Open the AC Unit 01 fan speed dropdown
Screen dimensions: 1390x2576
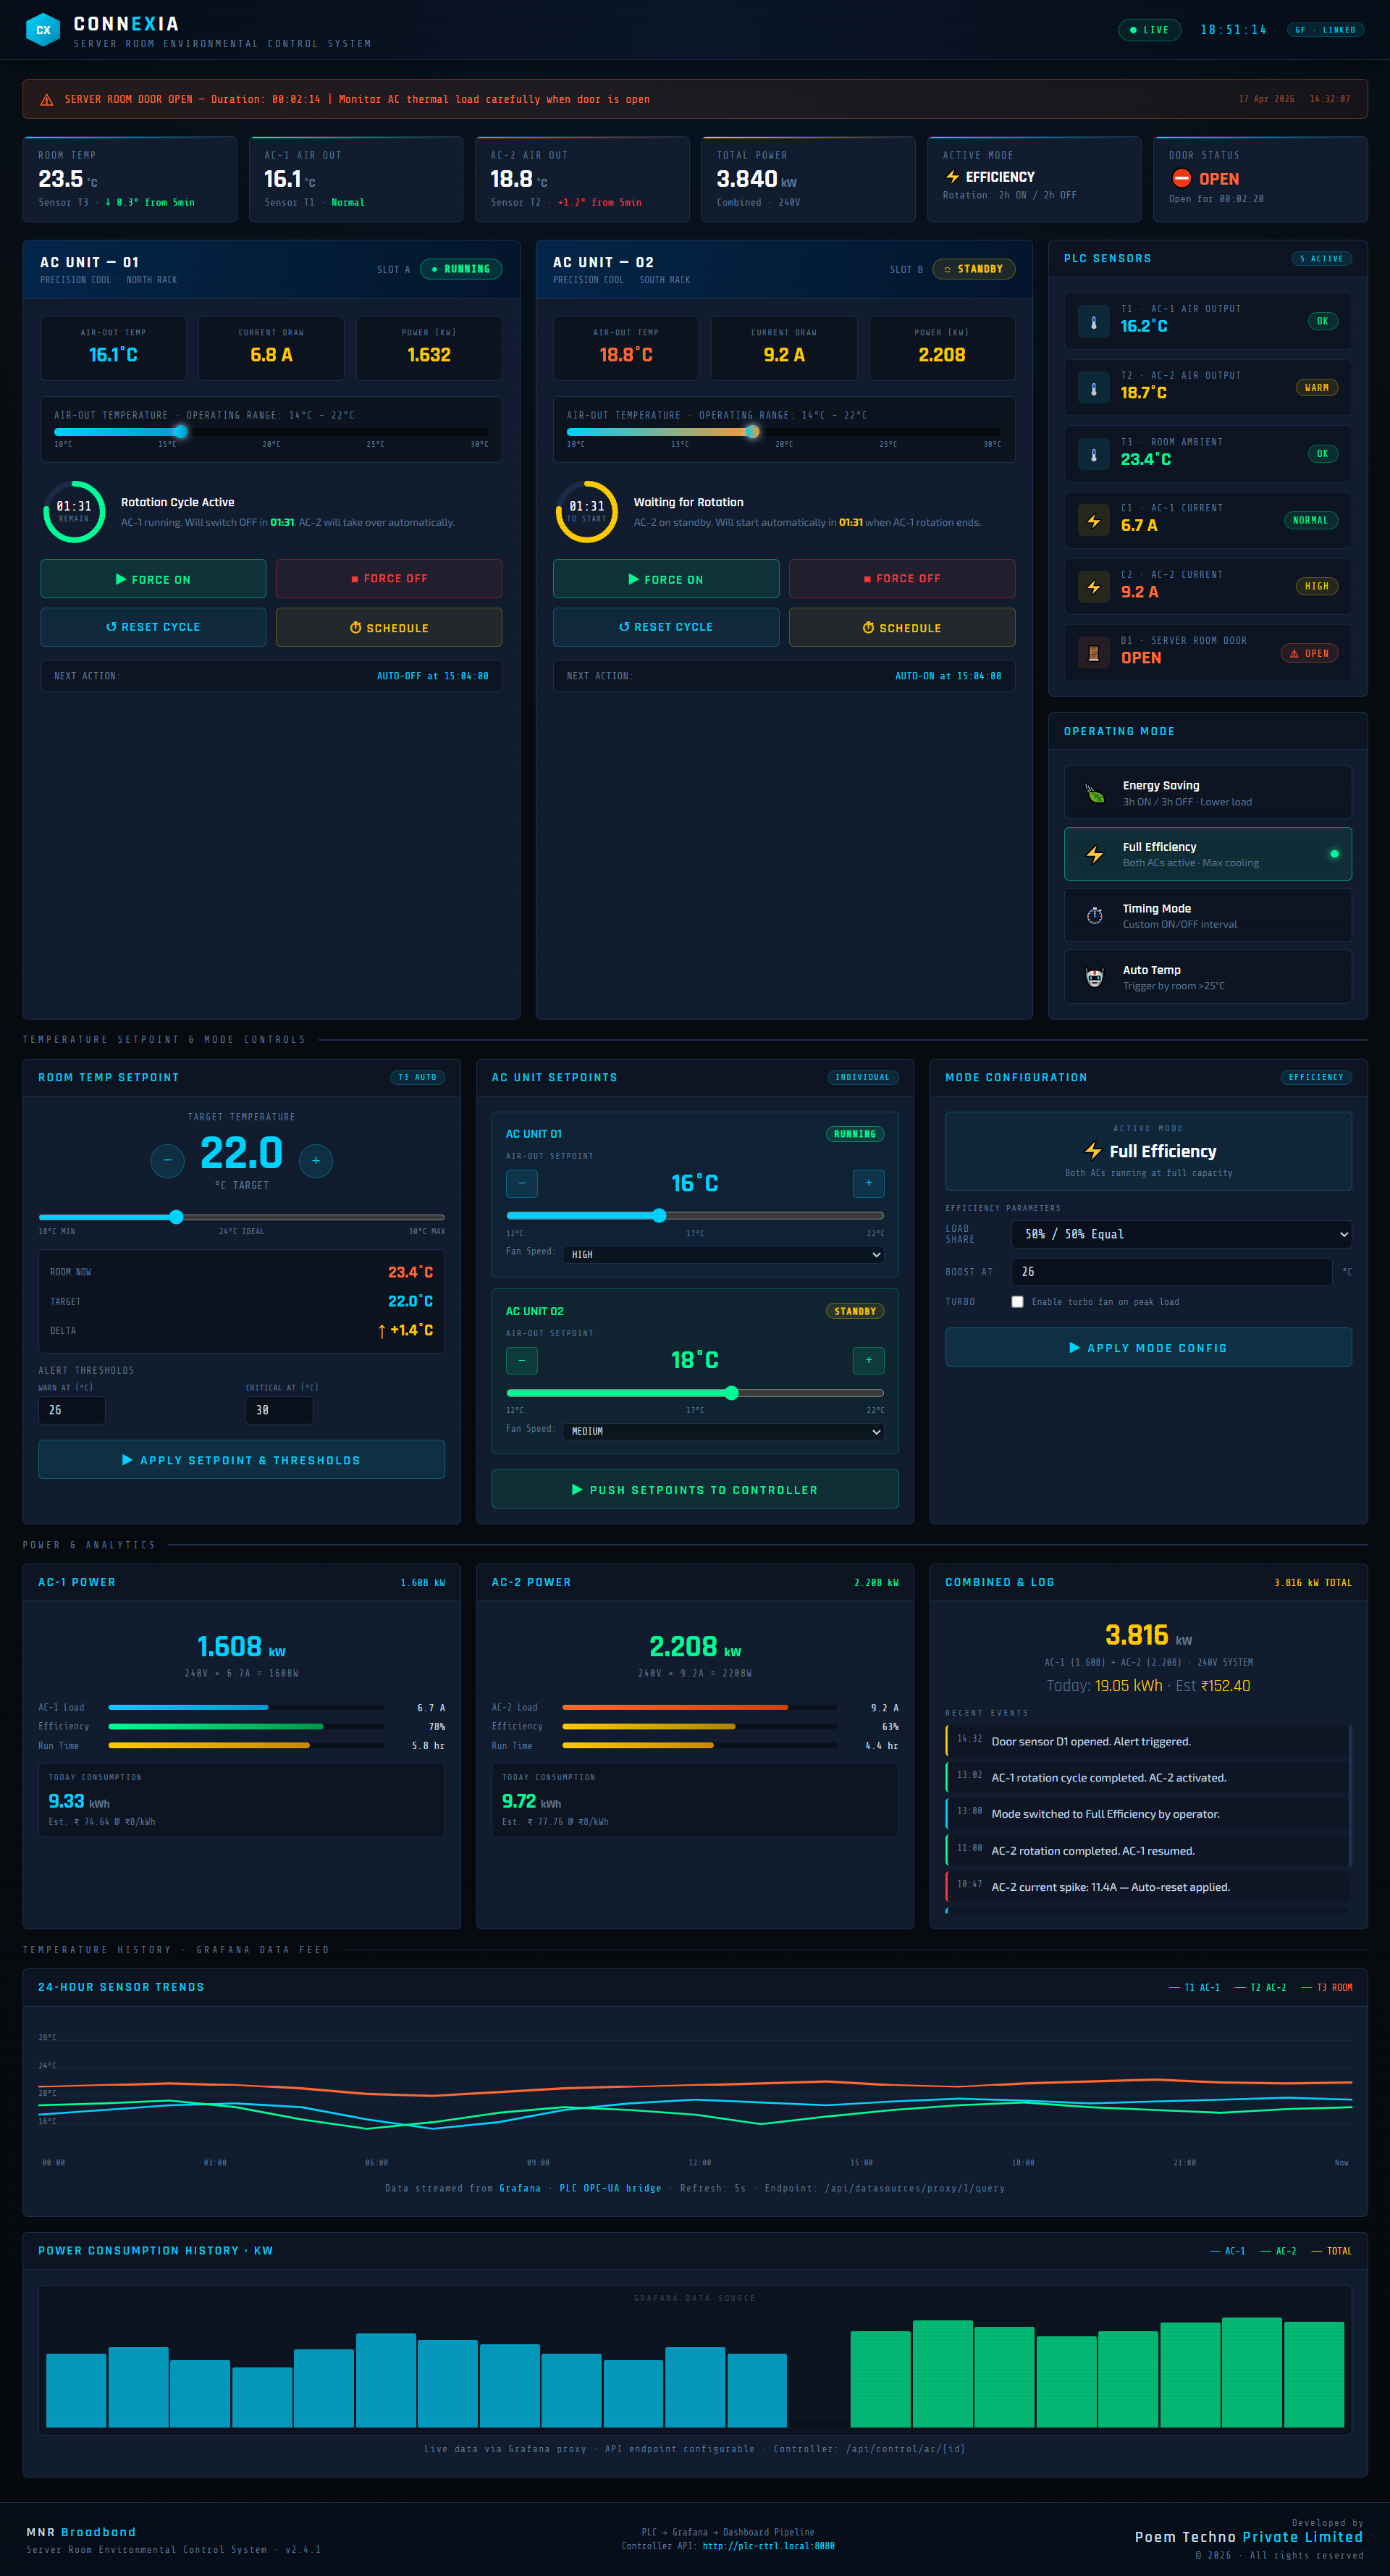(x=725, y=1254)
